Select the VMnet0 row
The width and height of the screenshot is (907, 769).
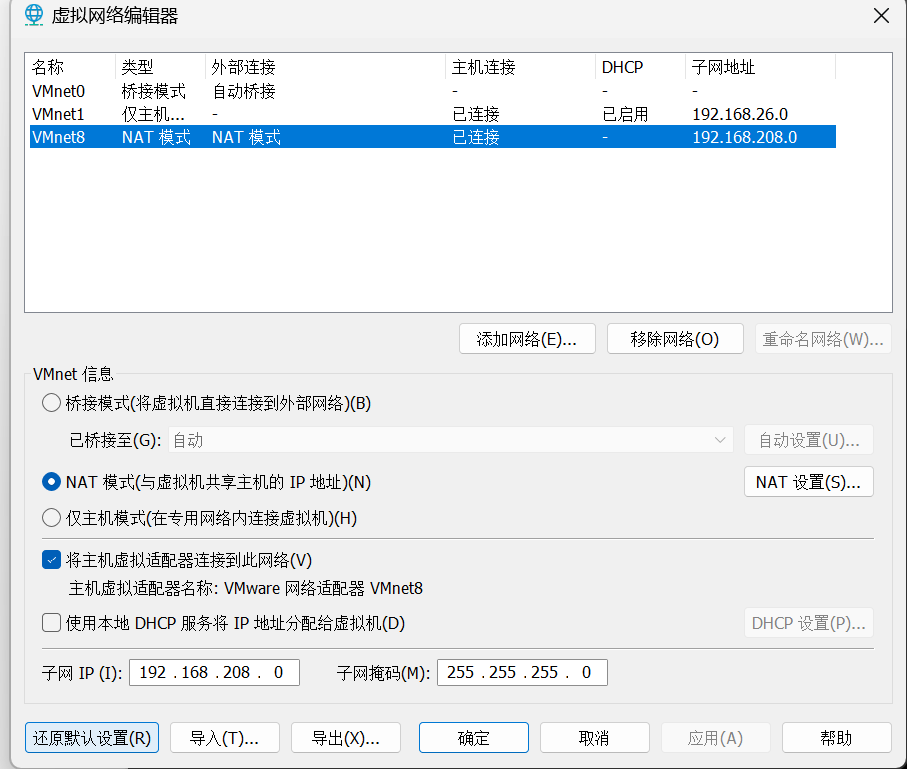433,91
